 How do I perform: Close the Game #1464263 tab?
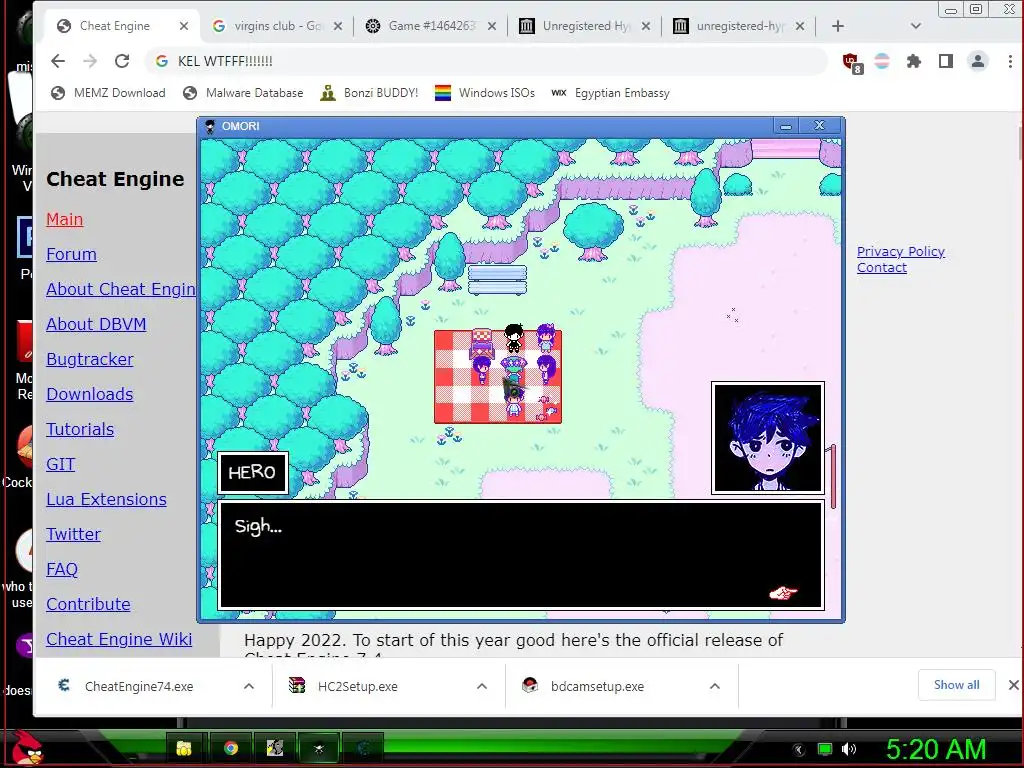492,26
